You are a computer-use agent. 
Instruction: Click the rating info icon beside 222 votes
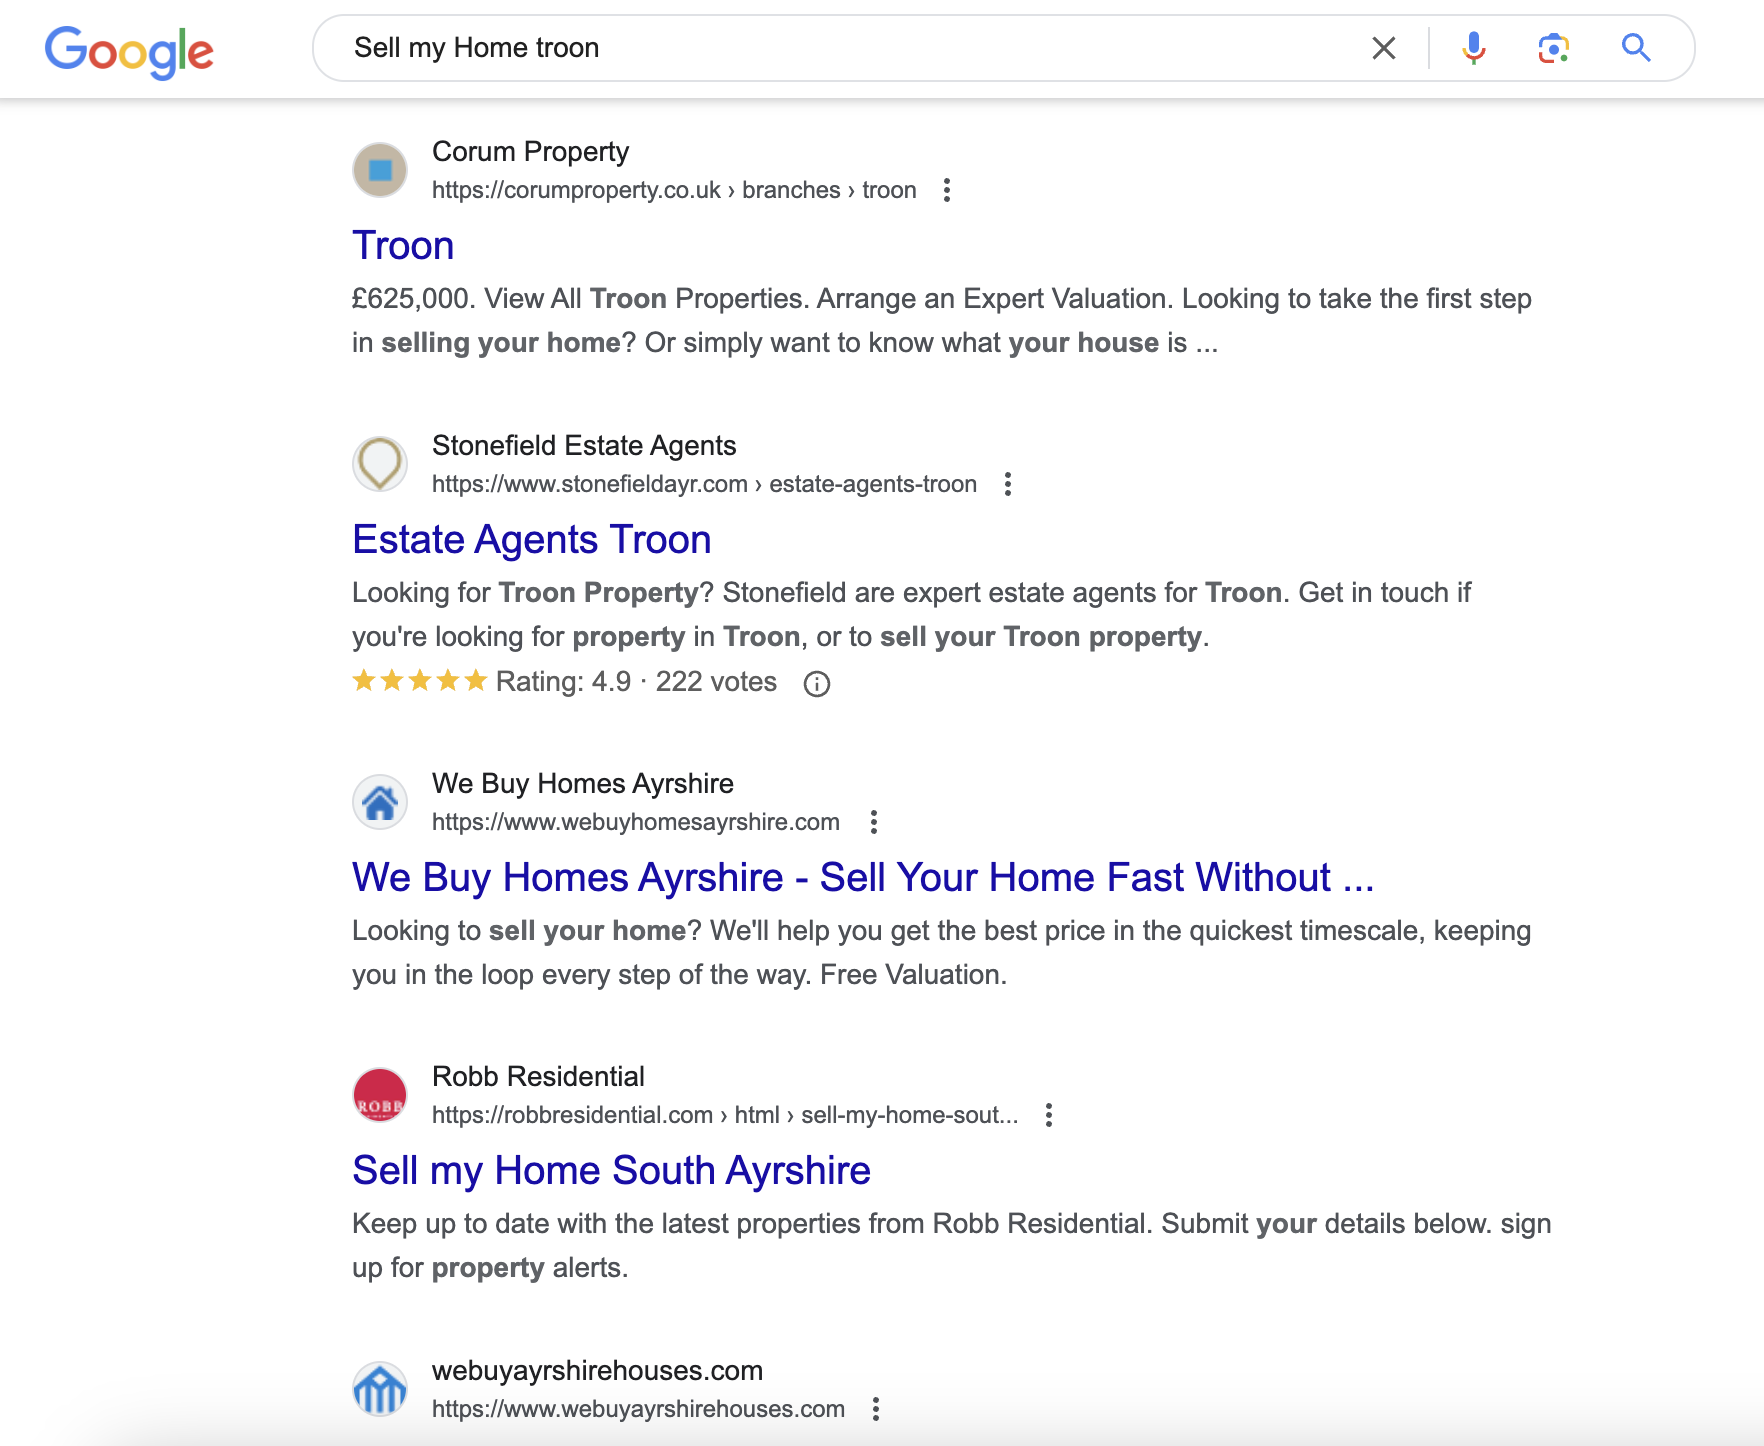pos(817,684)
